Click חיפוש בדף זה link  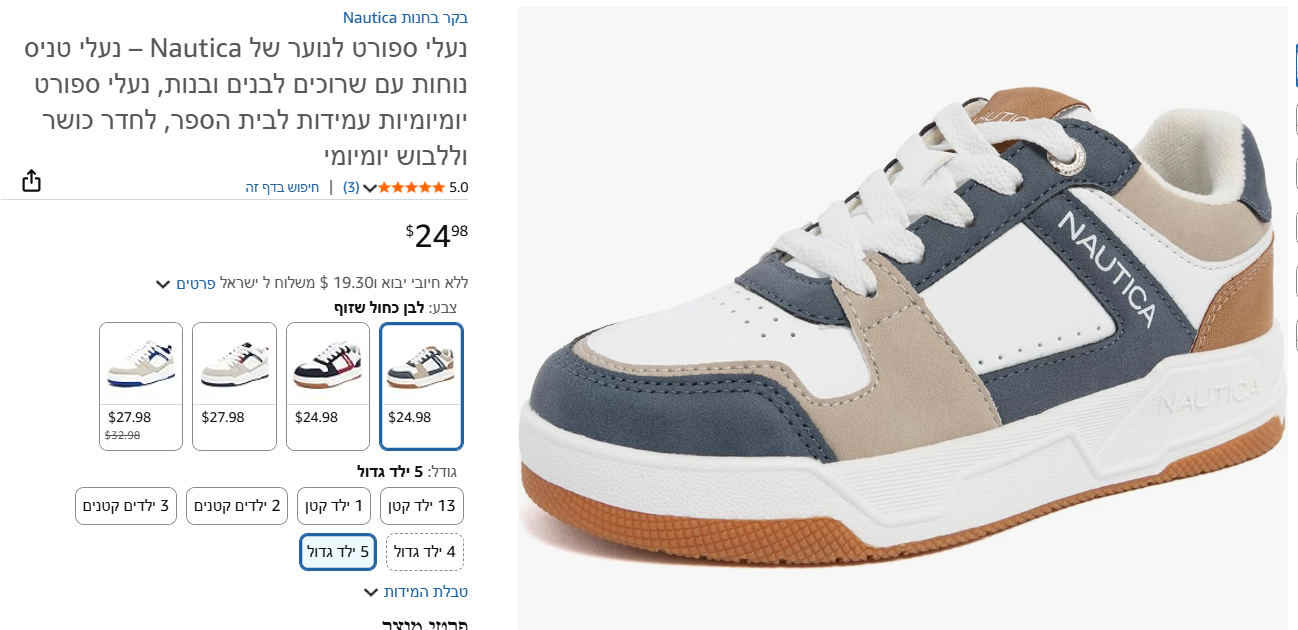[x=282, y=187]
